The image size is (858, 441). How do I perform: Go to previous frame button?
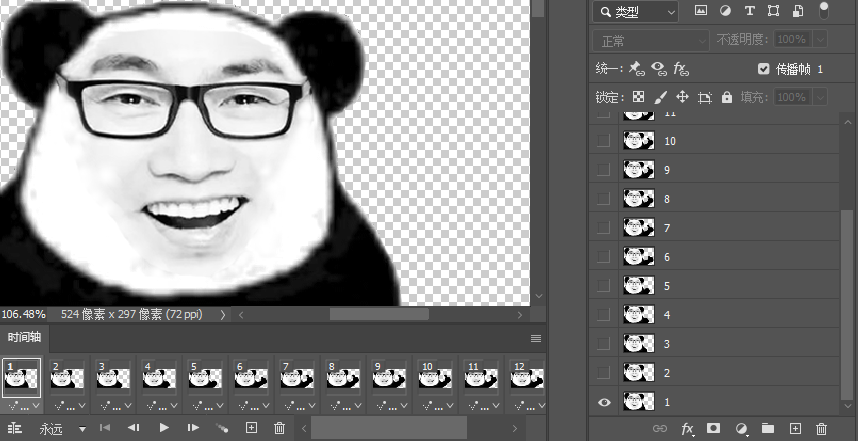(x=134, y=428)
